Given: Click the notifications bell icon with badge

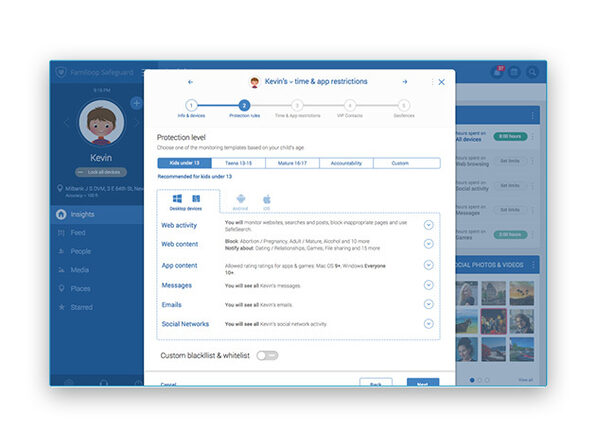Looking at the screenshot, I should coord(498,71).
